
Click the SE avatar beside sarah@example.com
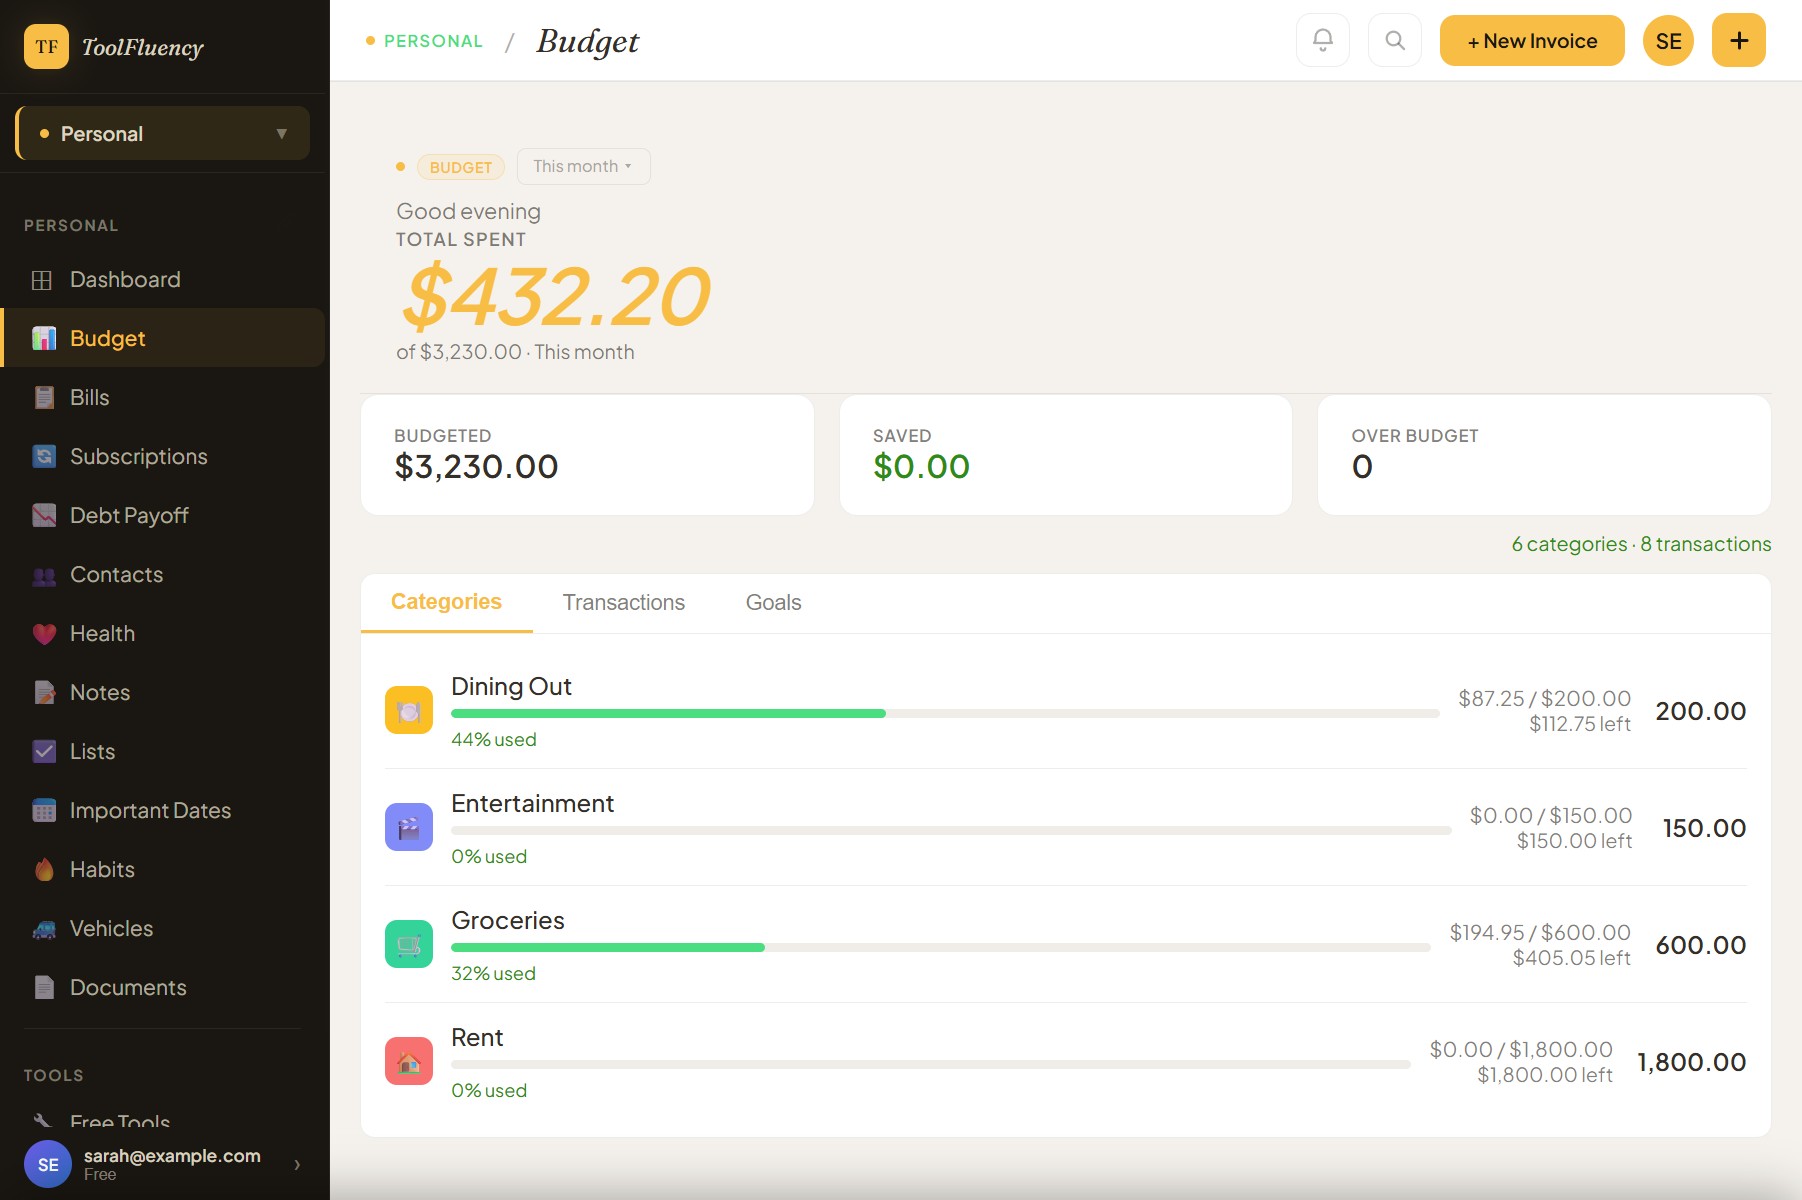tap(48, 1164)
